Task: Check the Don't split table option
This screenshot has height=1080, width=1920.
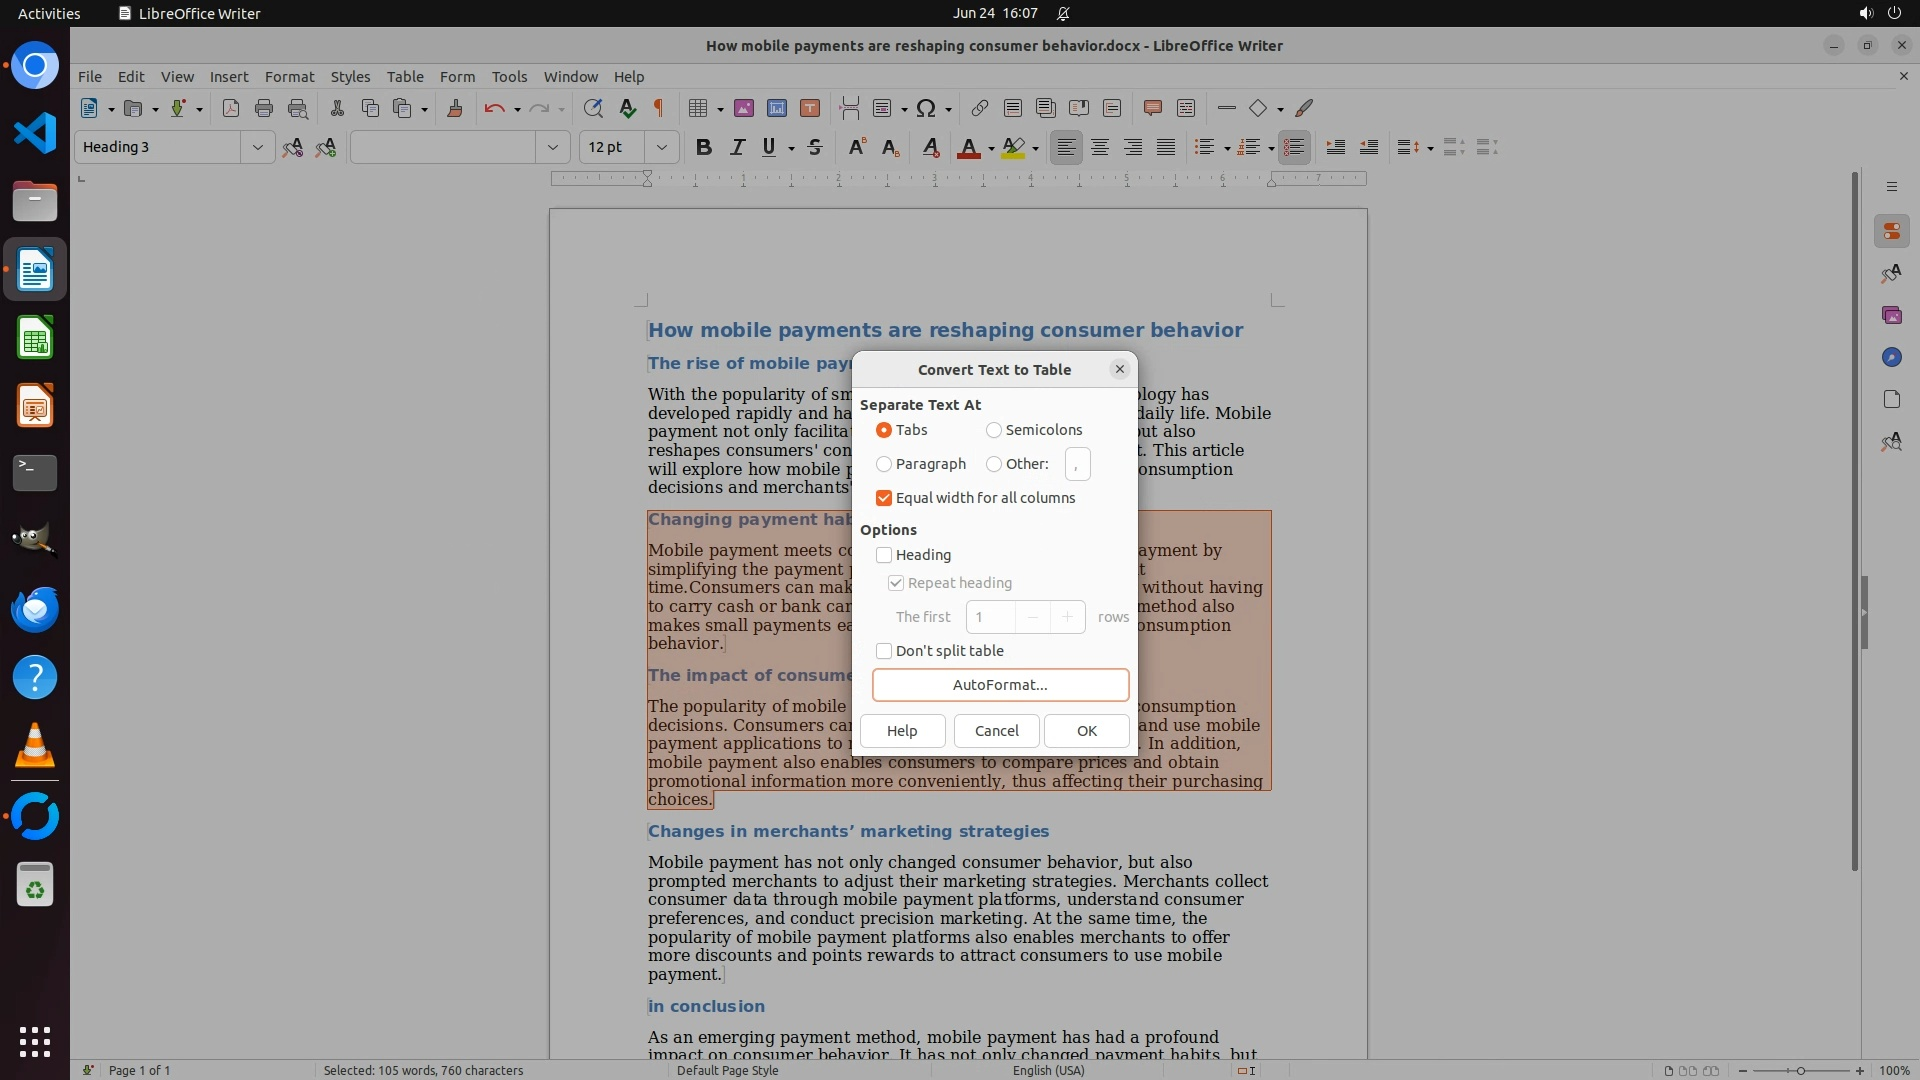Action: [x=884, y=651]
